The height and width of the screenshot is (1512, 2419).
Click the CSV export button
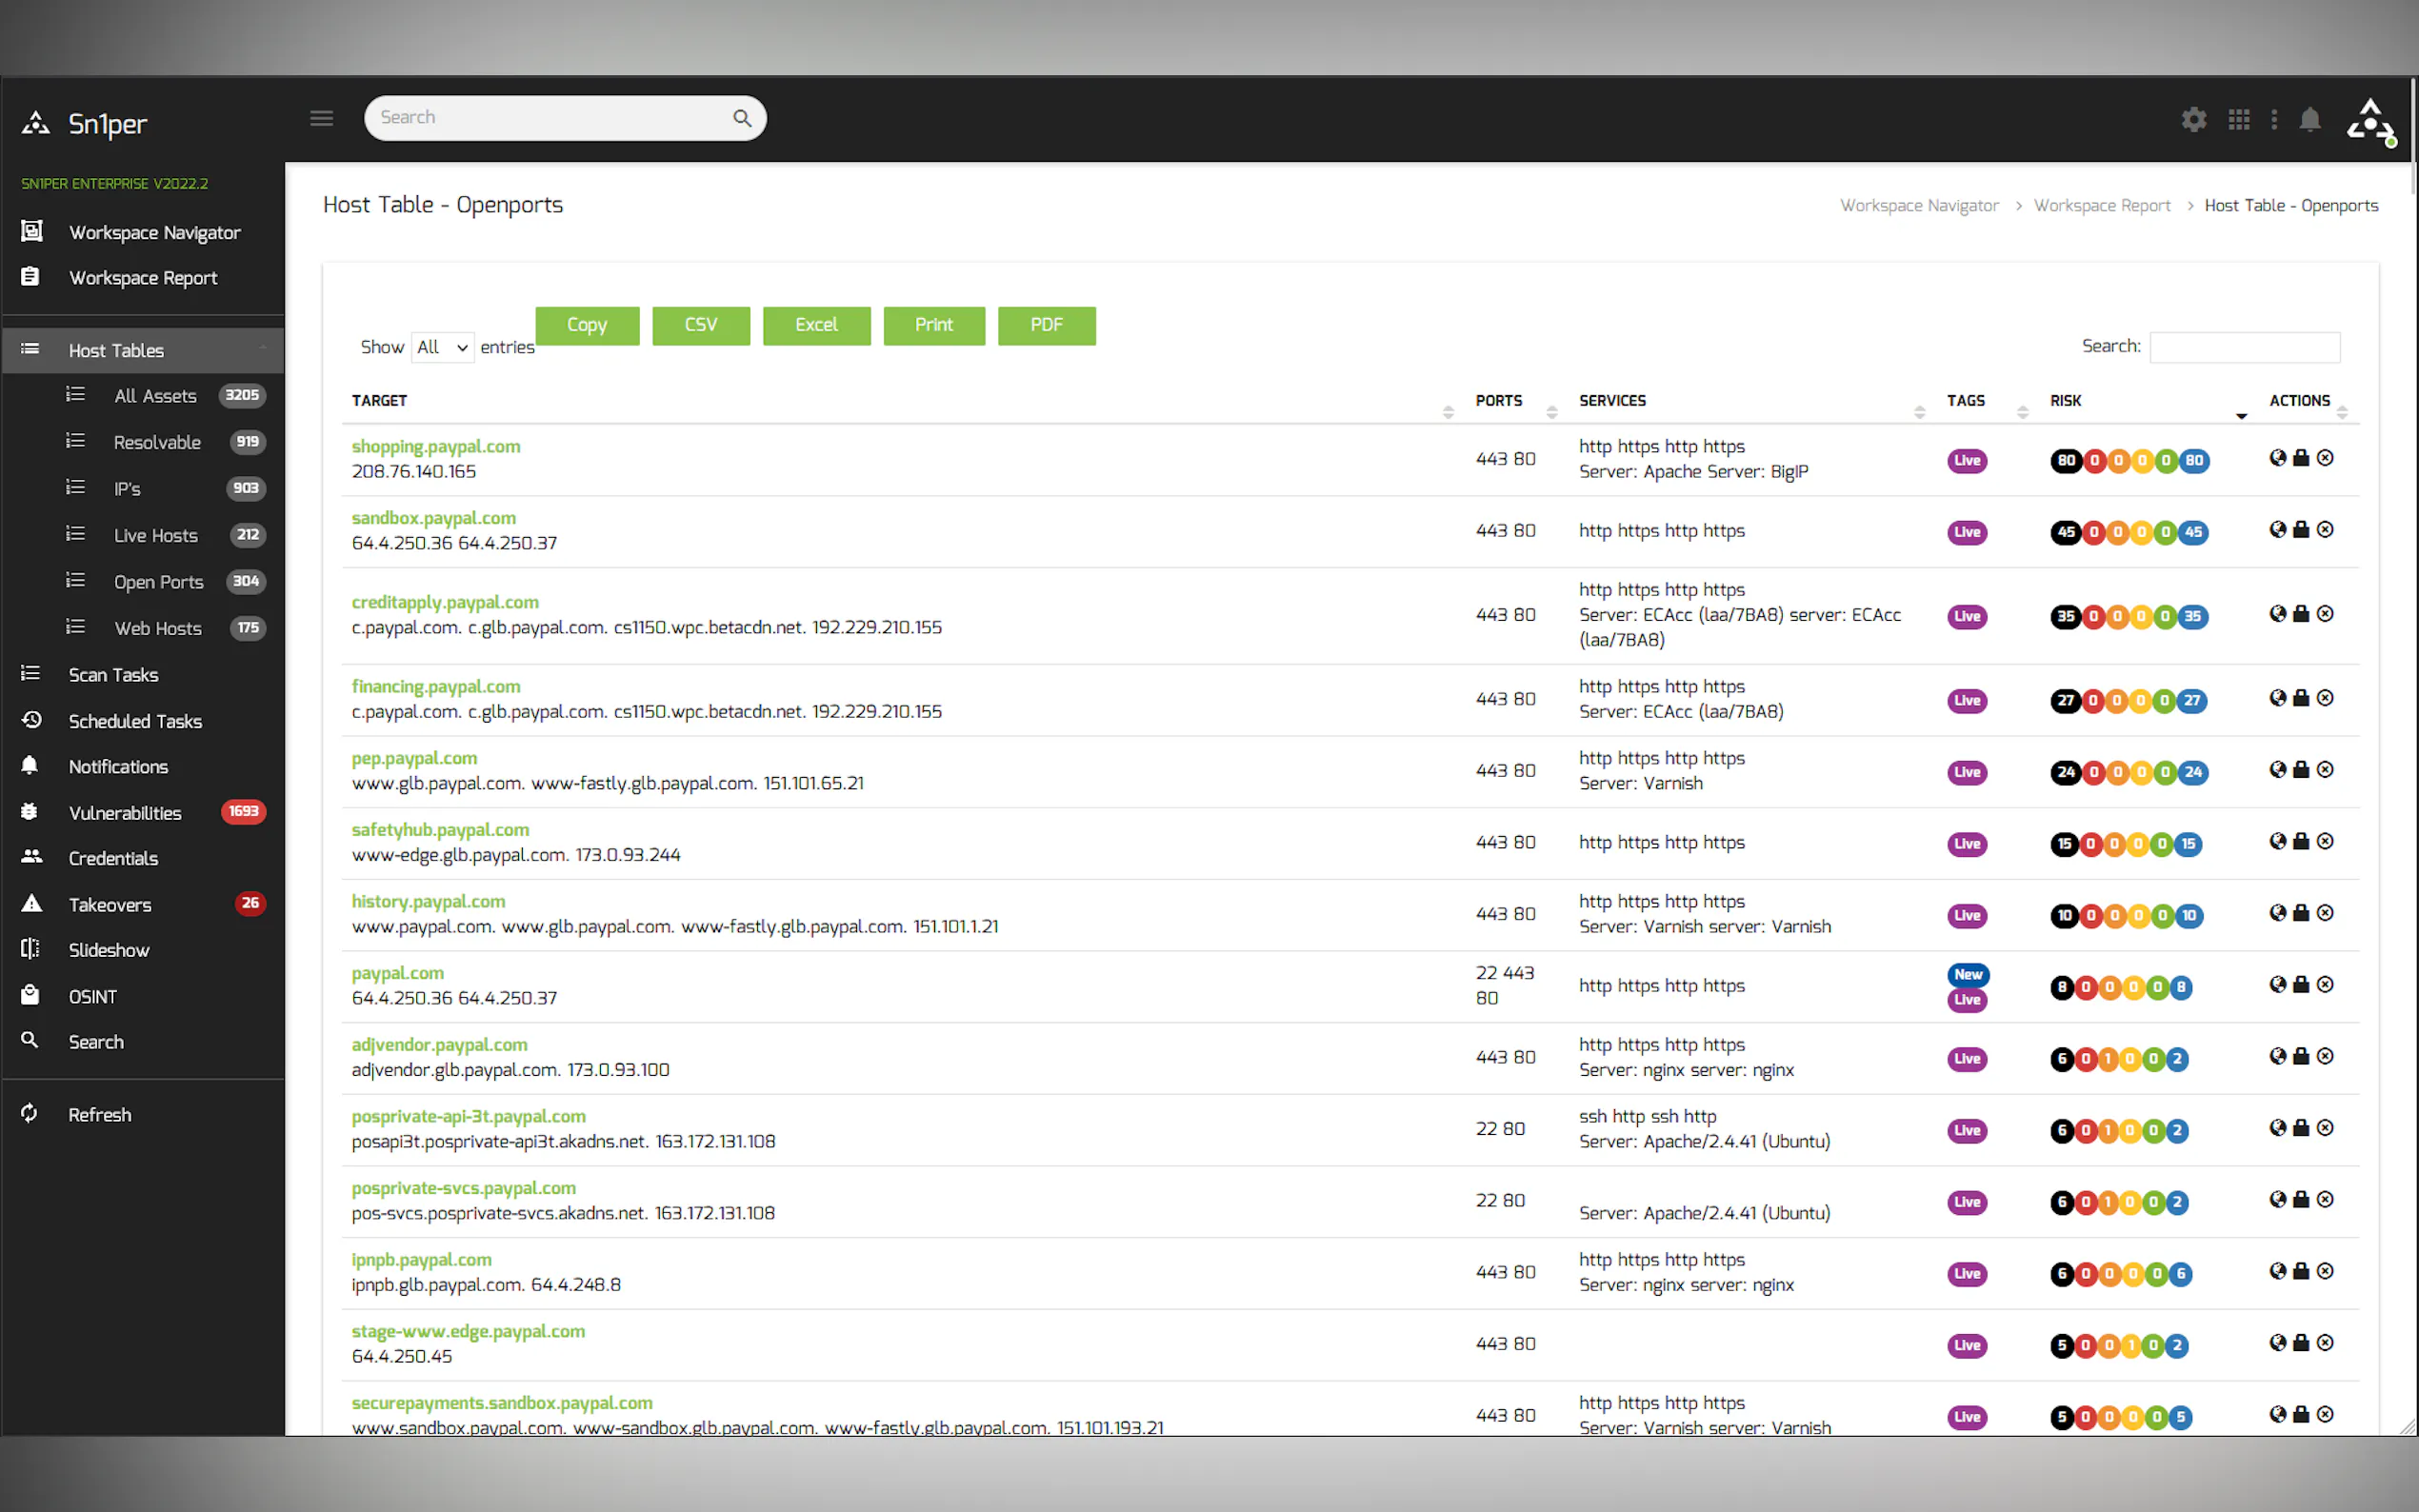[700, 325]
